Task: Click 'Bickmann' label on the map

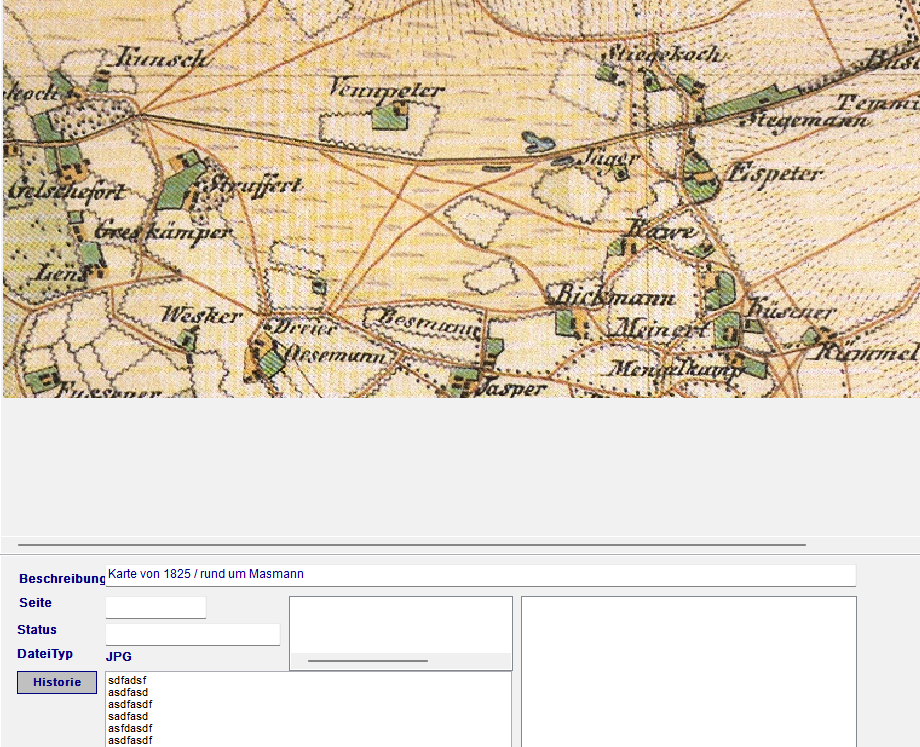Action: [614, 297]
